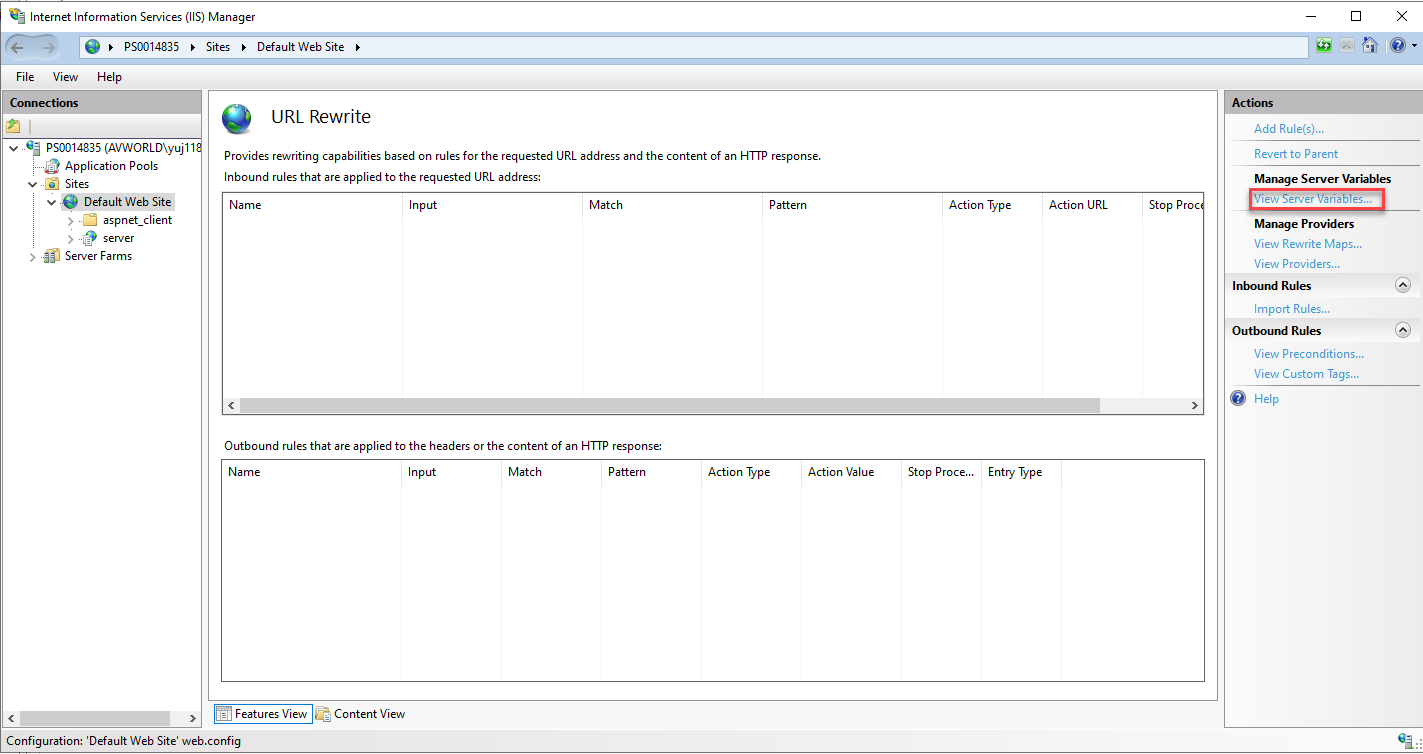The image size is (1423, 754).
Task: Click the Sites folder icon
Action: (x=53, y=184)
